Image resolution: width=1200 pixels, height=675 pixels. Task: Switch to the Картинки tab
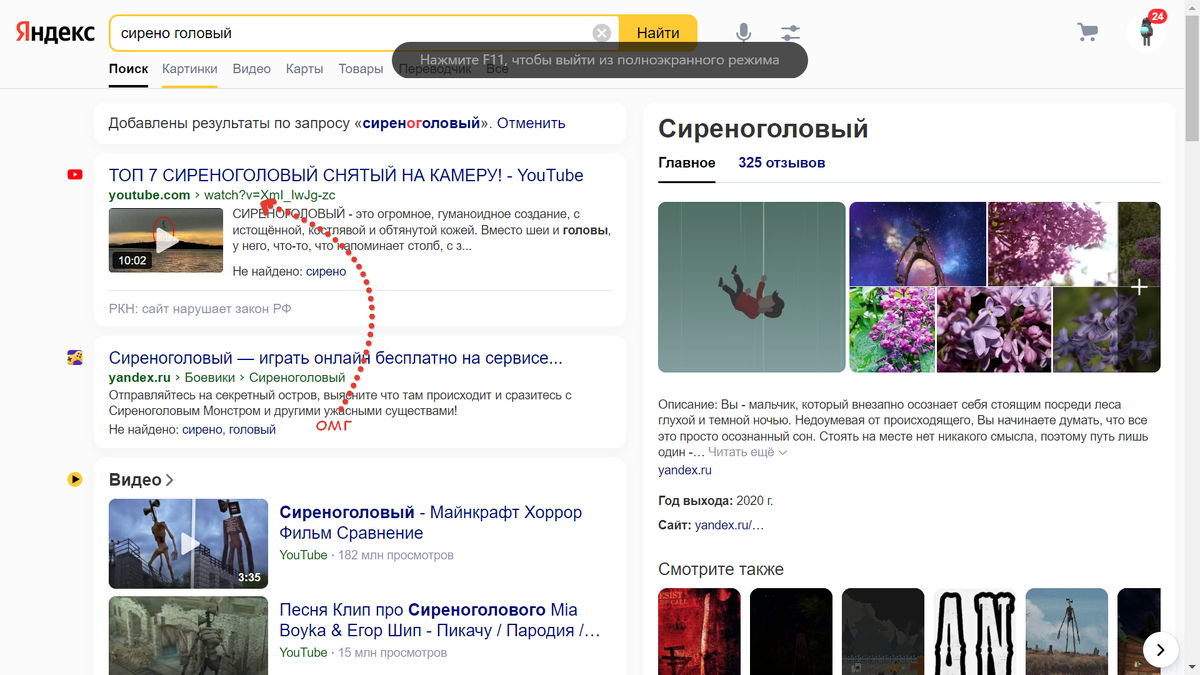click(190, 69)
